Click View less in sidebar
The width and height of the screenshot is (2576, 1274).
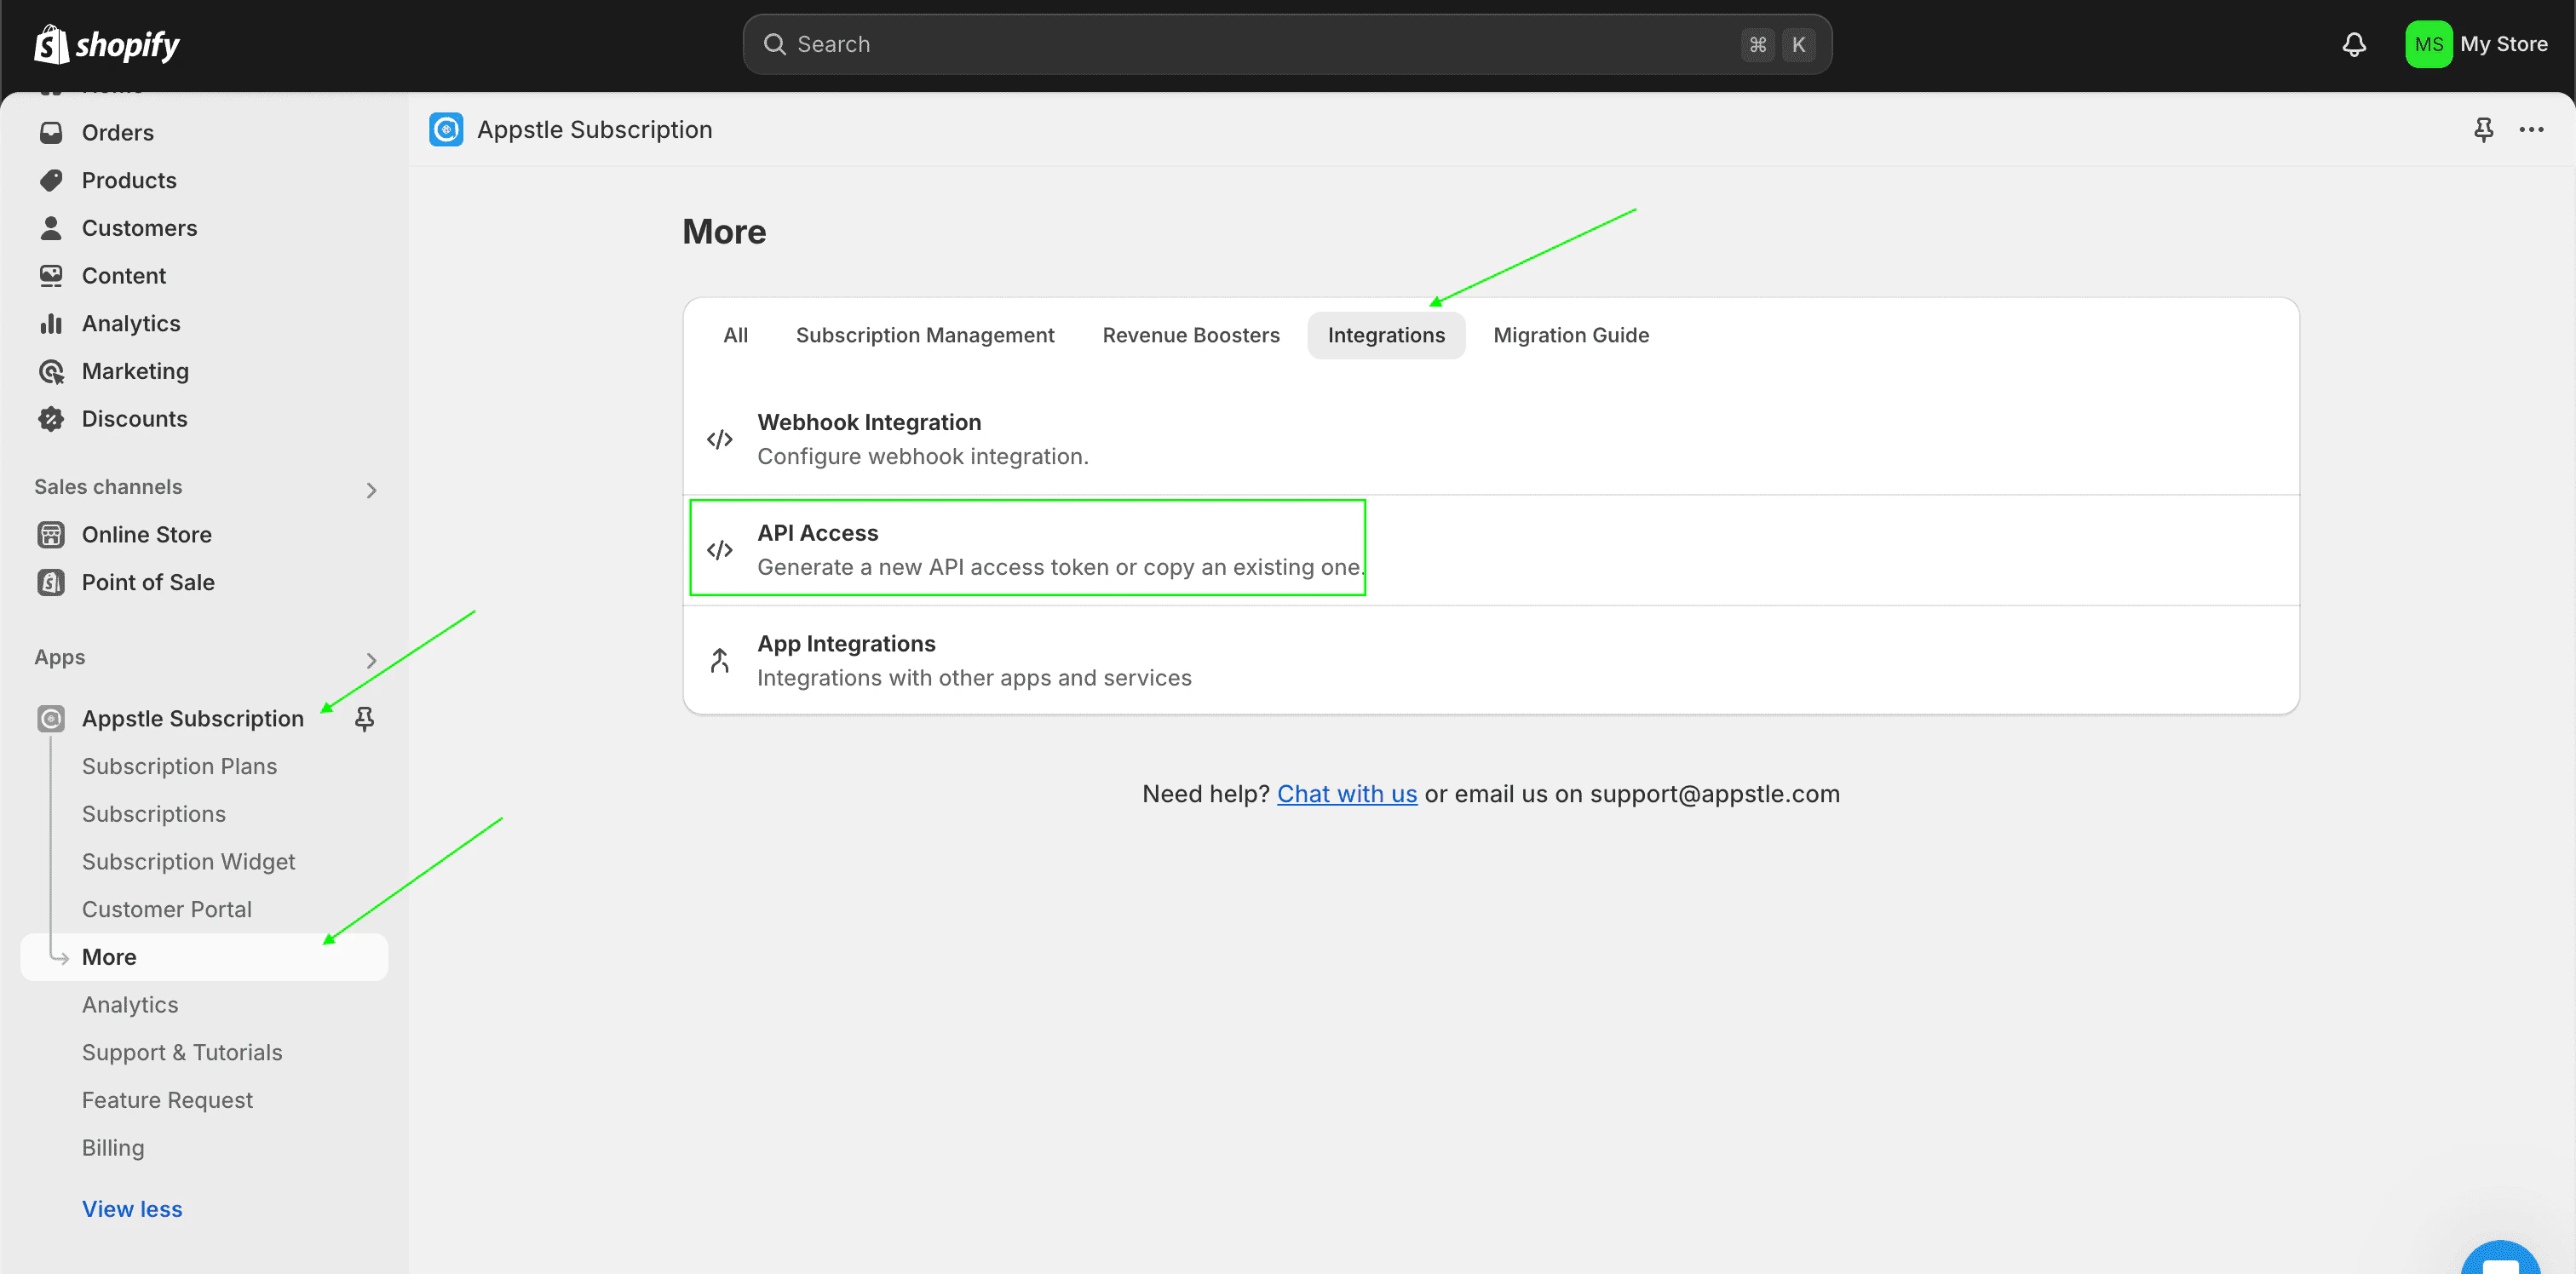132,1209
